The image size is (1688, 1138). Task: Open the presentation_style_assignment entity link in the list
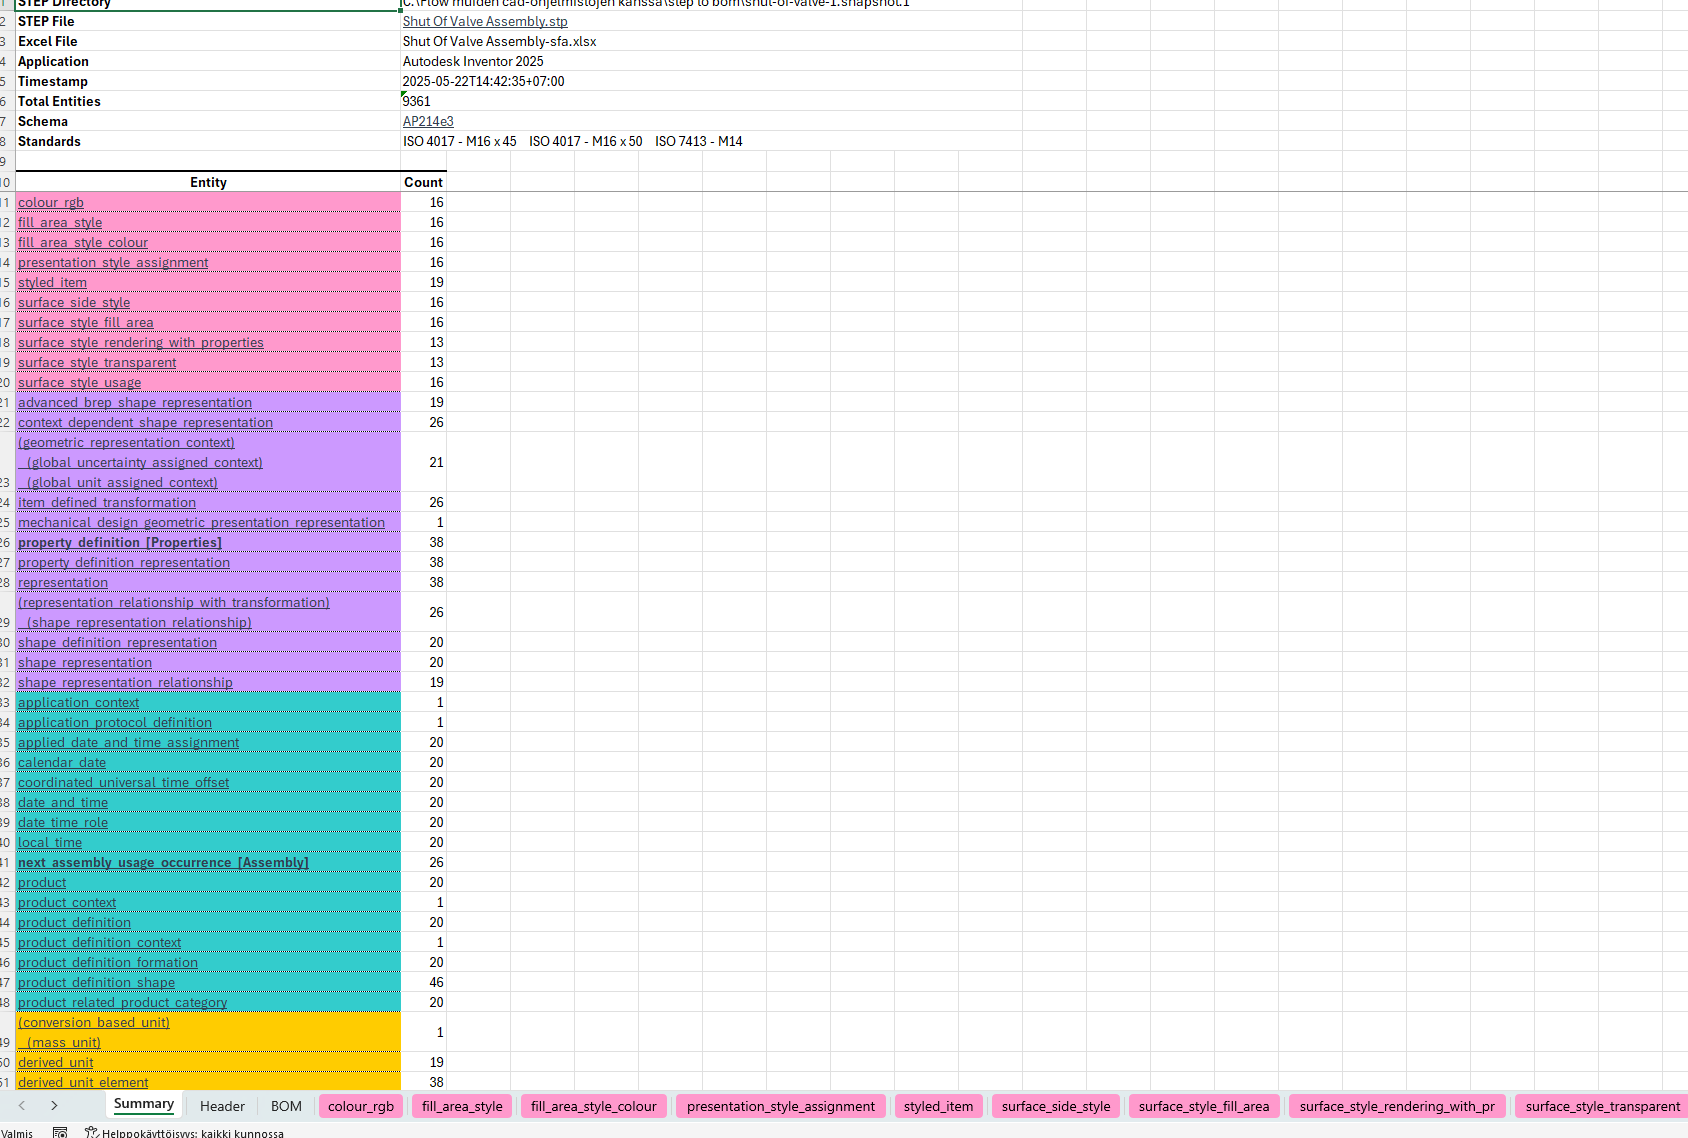coord(113,262)
